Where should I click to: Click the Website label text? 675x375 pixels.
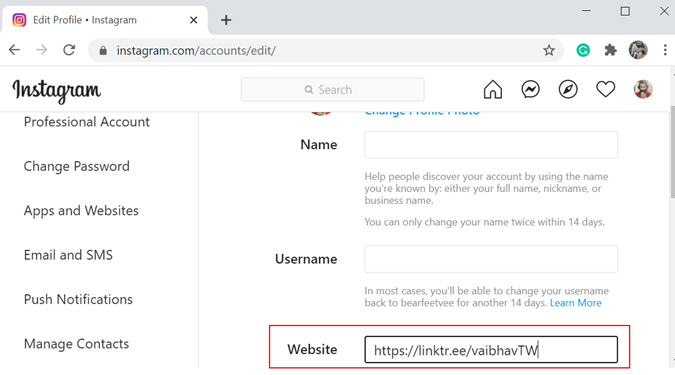pos(312,349)
